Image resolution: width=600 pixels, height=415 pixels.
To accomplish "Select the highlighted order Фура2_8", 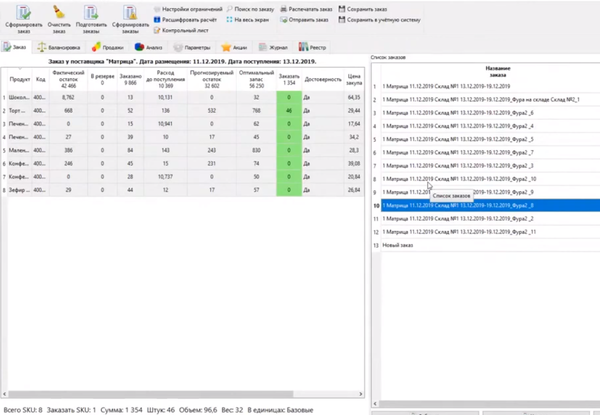I will 491,205.
